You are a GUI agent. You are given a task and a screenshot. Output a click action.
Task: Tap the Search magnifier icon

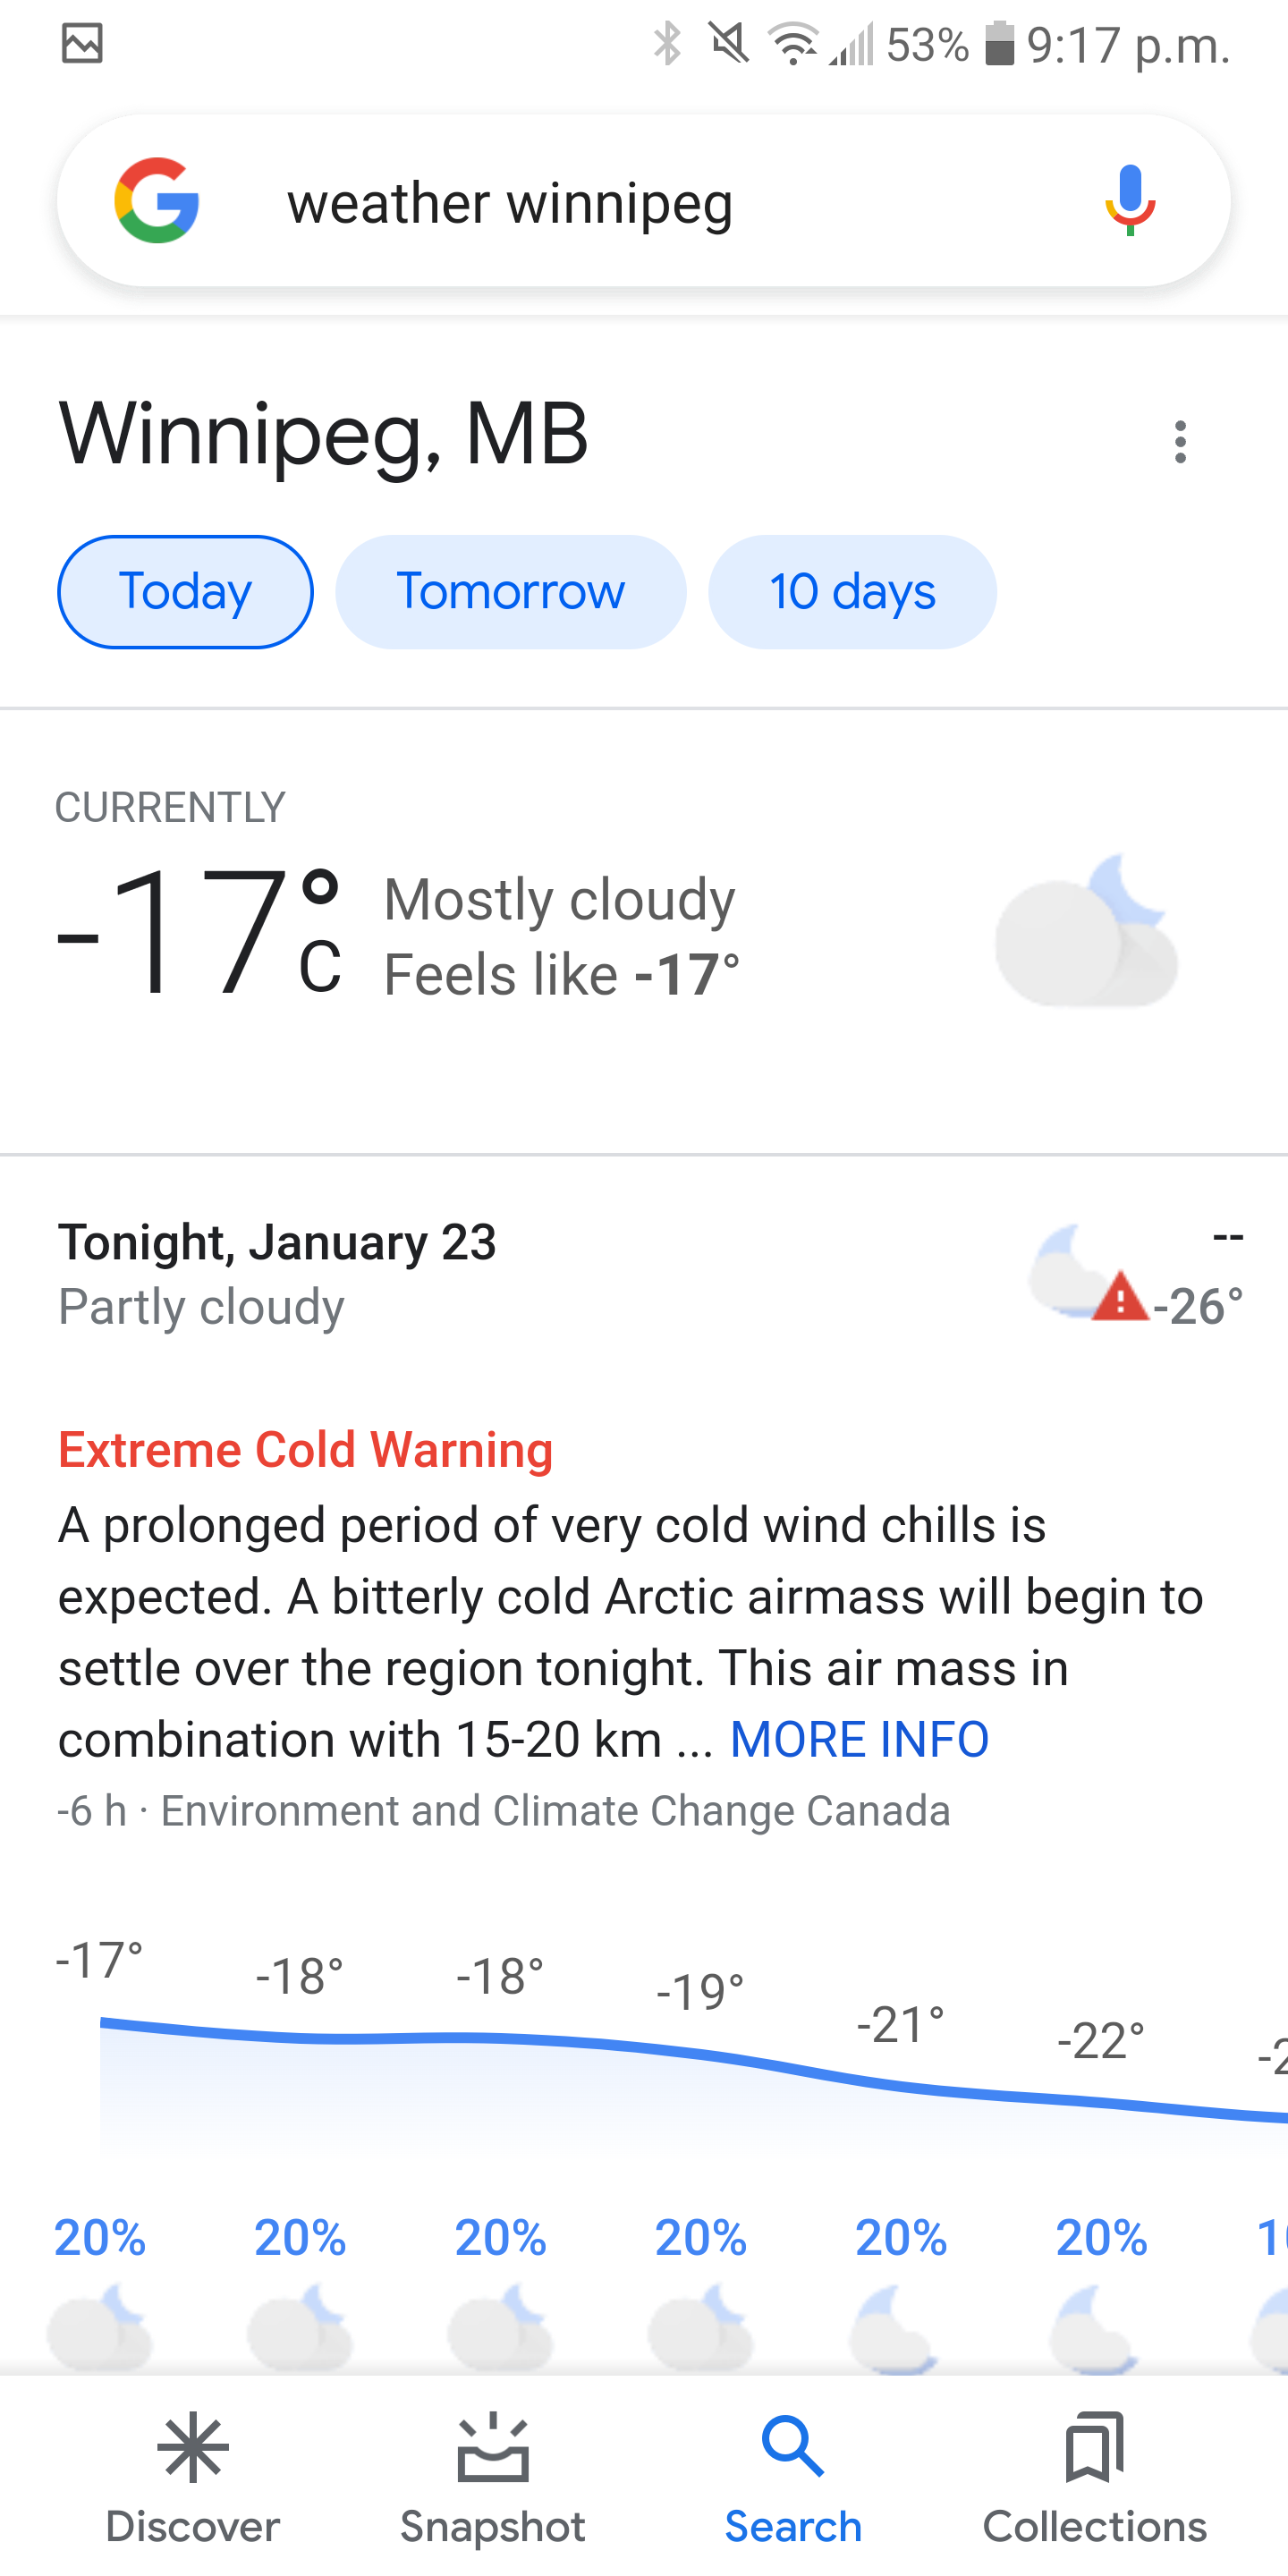point(793,2447)
